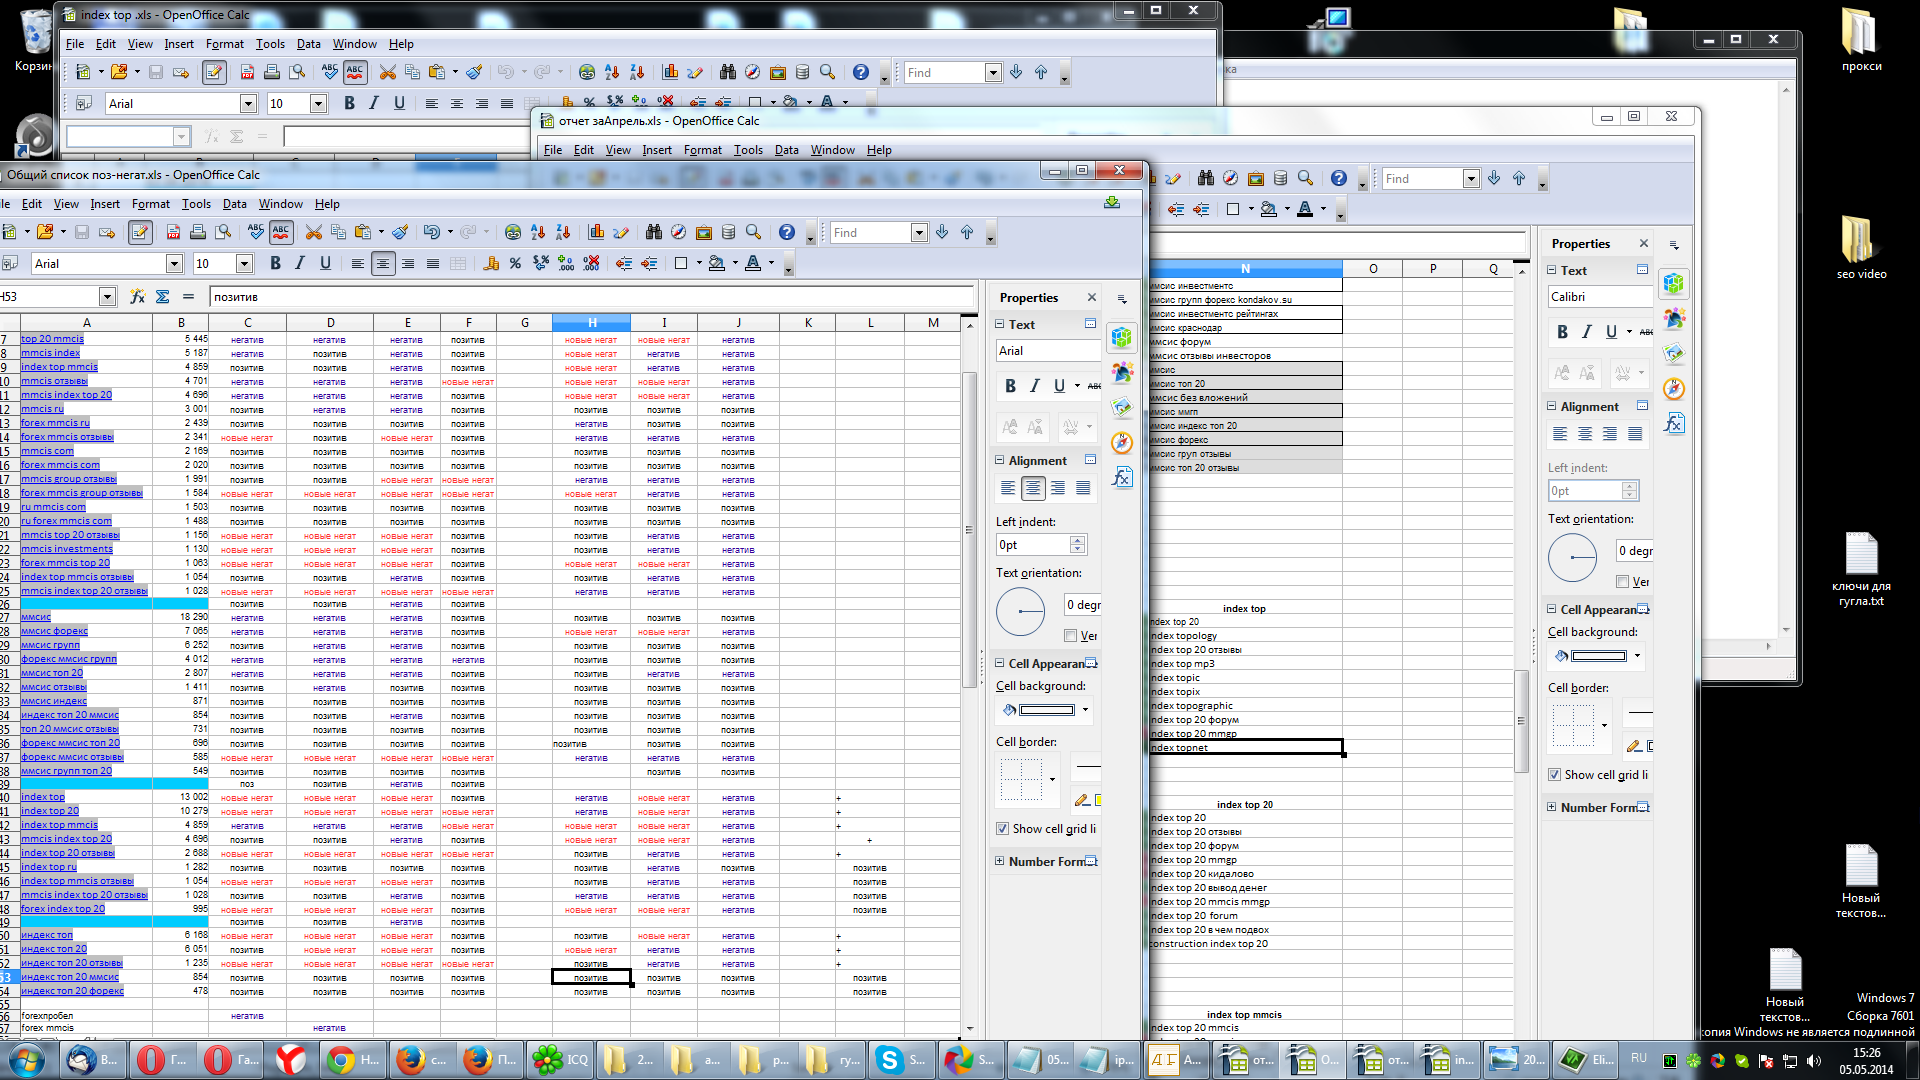Click Percent number format icon in front window

[515, 263]
